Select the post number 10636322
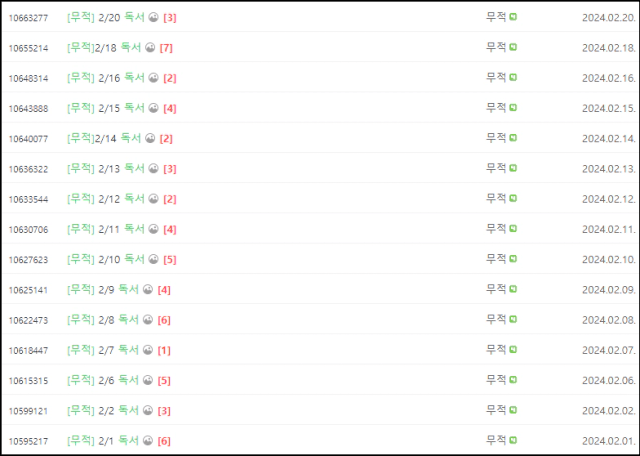Screen dimensions: 640x456 click(x=28, y=169)
